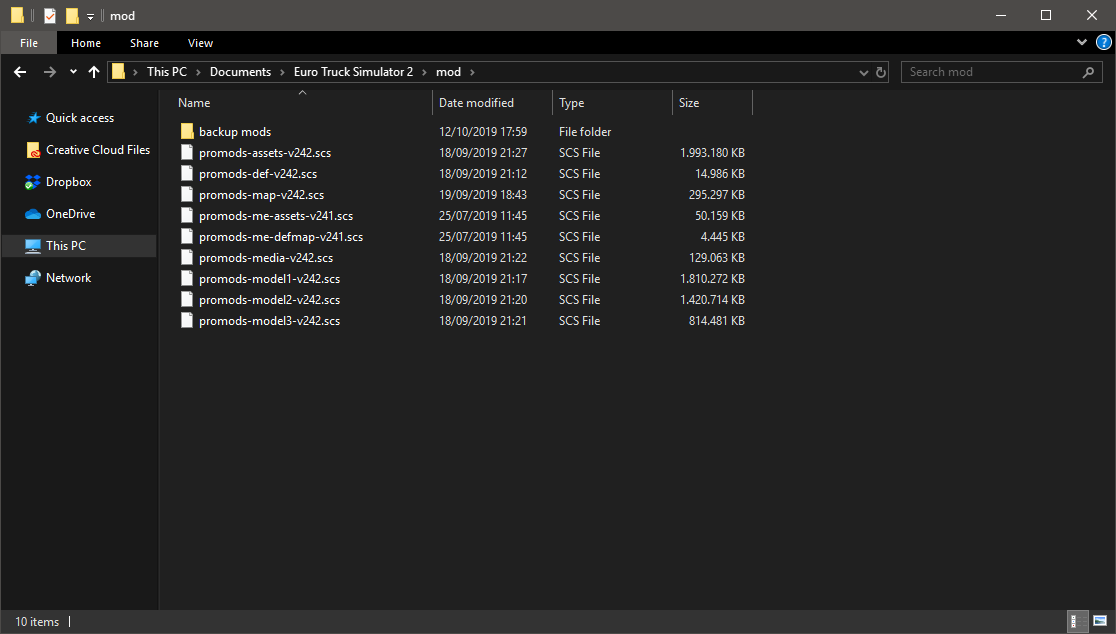This screenshot has height=634, width=1116.
Task: Expand the chevron after This PC breadcrumb
Action: (x=198, y=72)
